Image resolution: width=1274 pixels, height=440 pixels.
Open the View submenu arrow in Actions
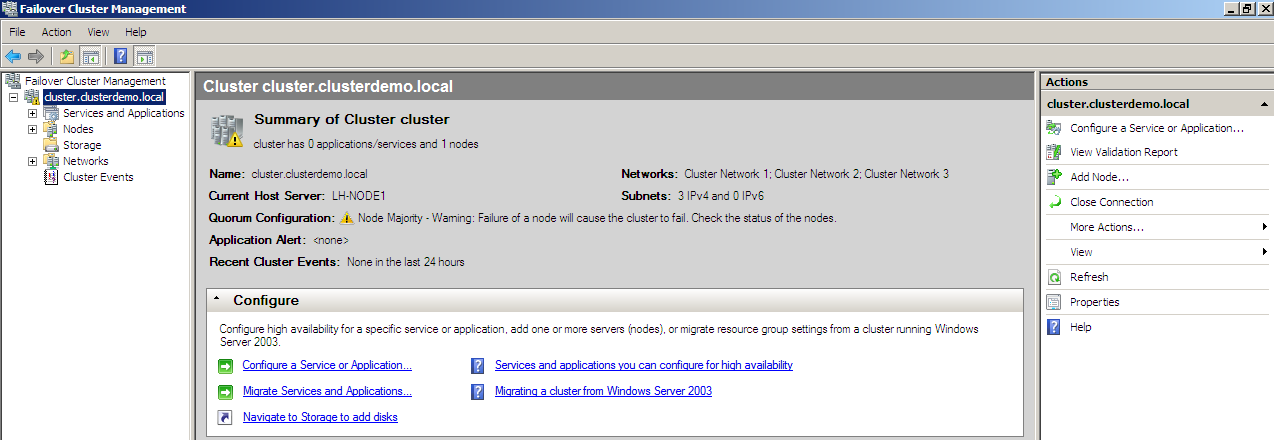coord(1265,252)
